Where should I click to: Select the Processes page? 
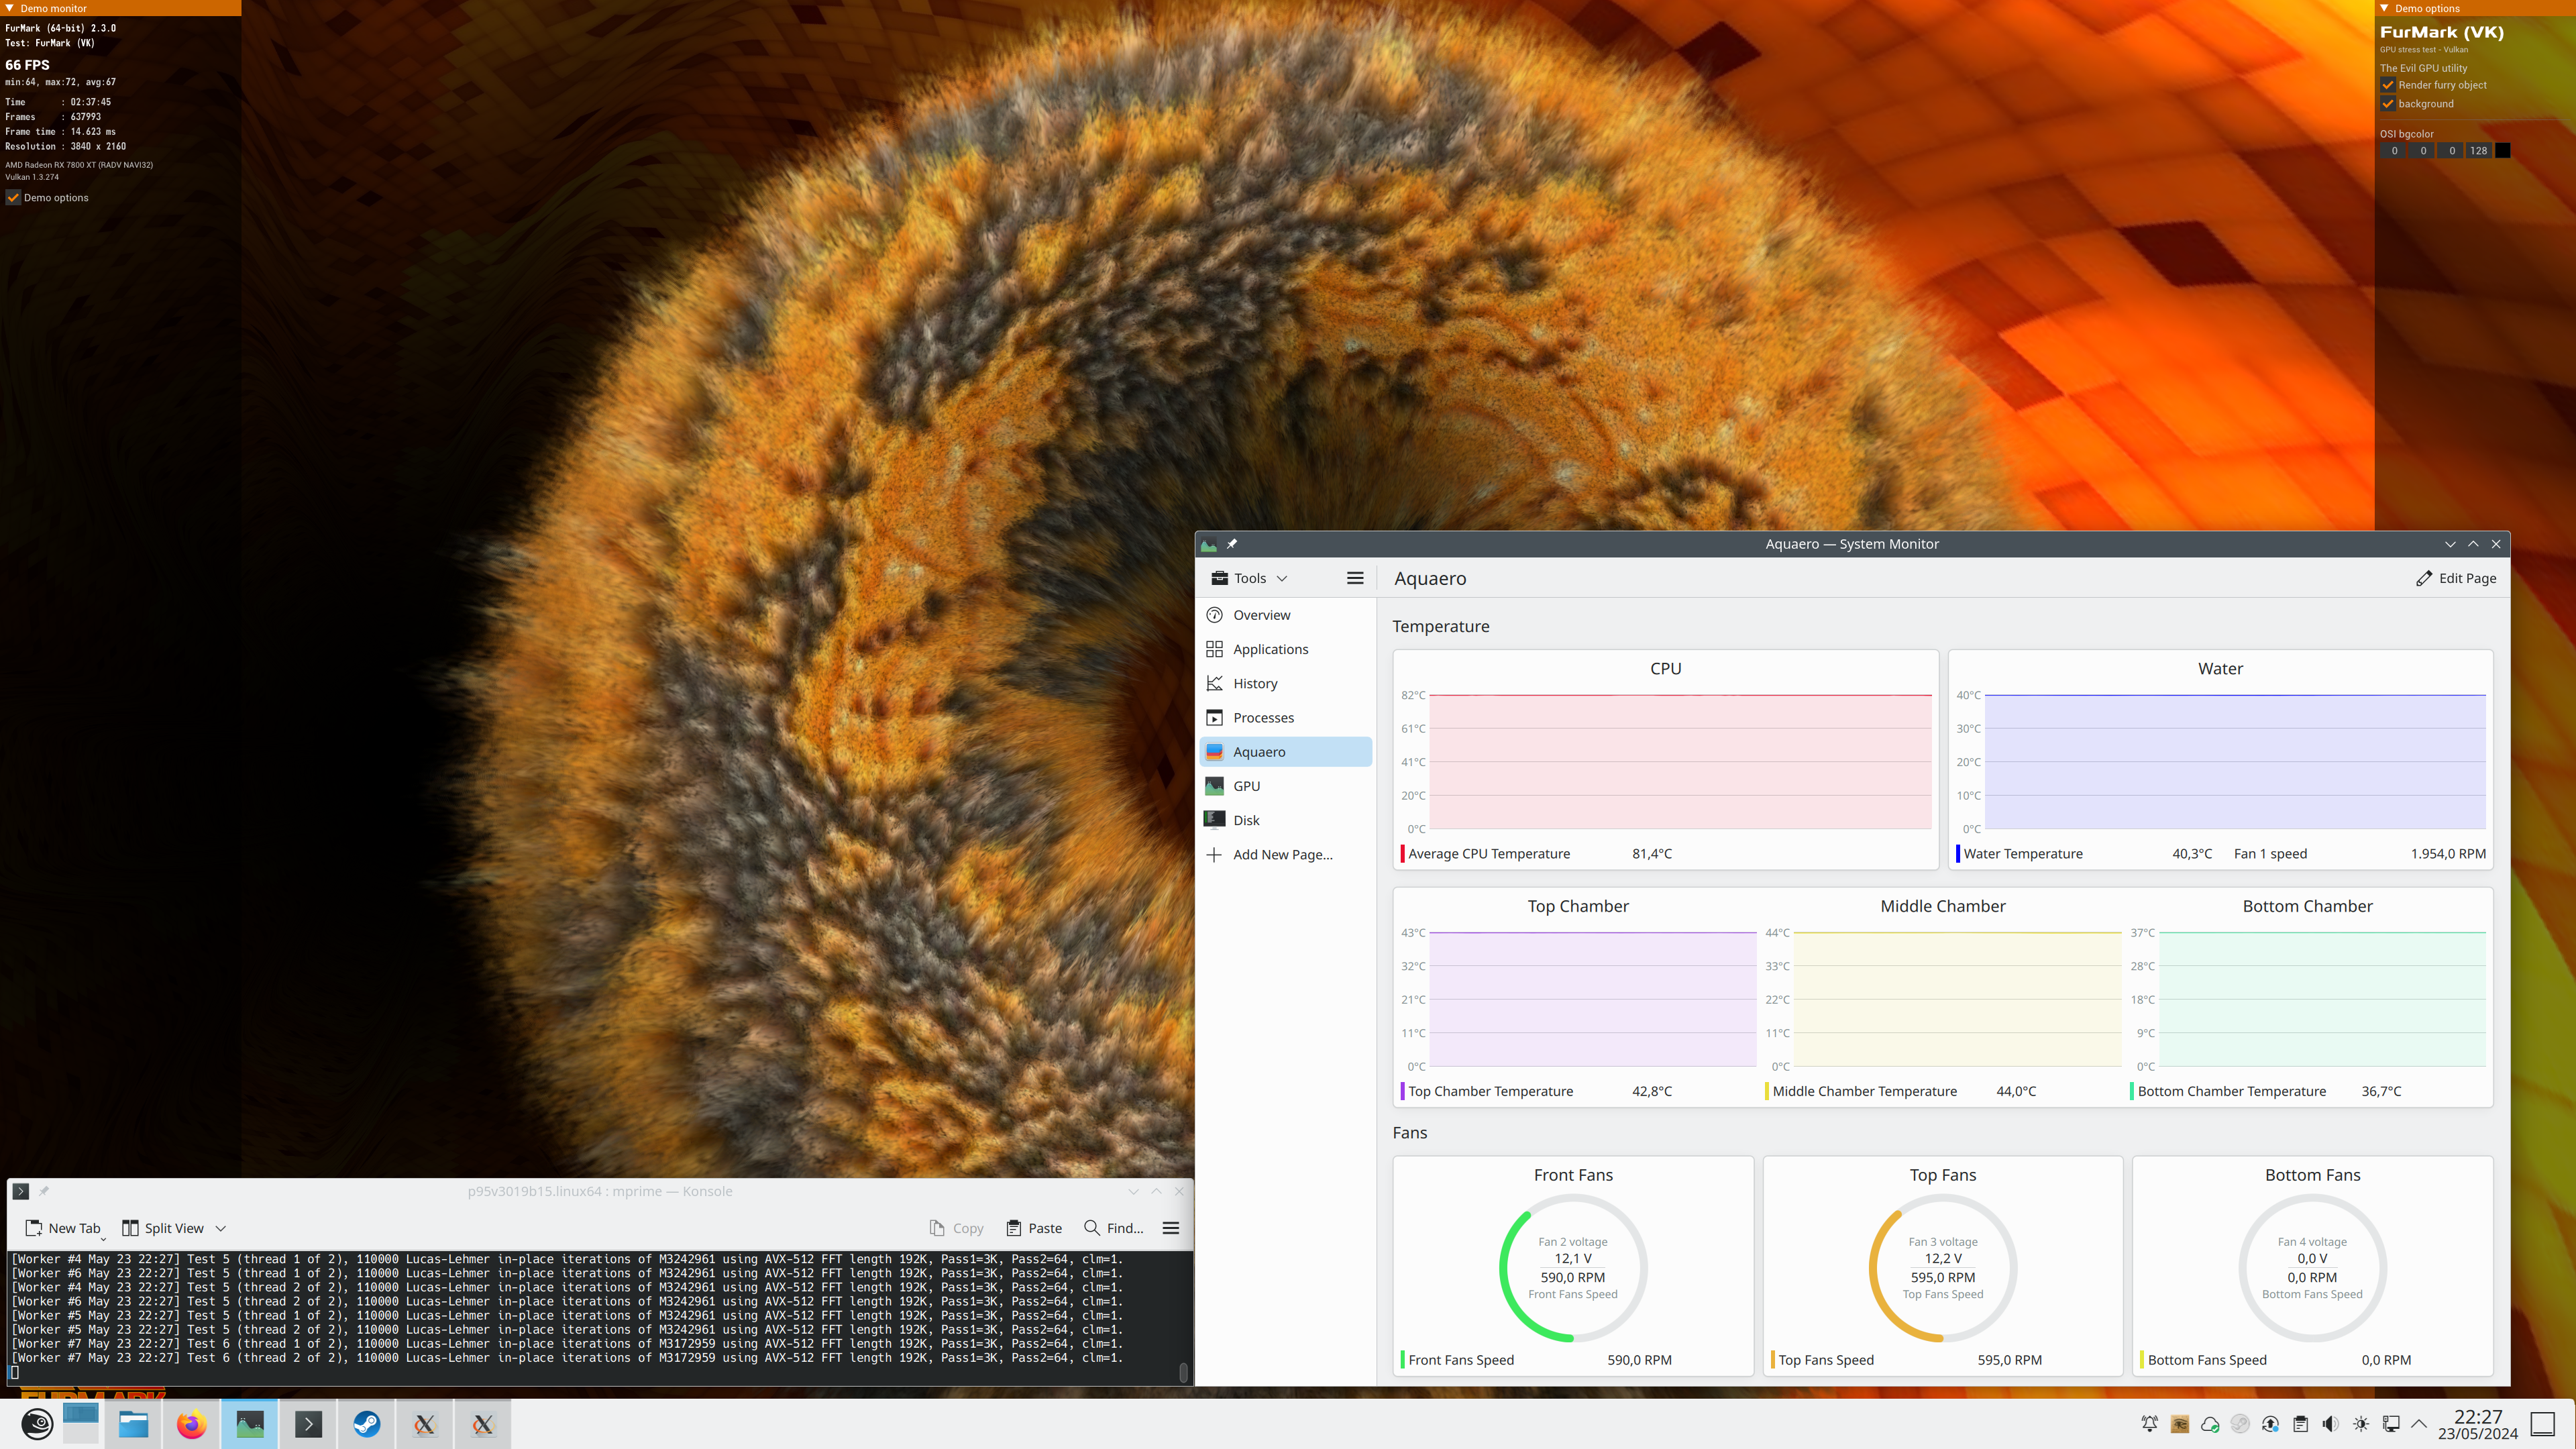(1263, 718)
